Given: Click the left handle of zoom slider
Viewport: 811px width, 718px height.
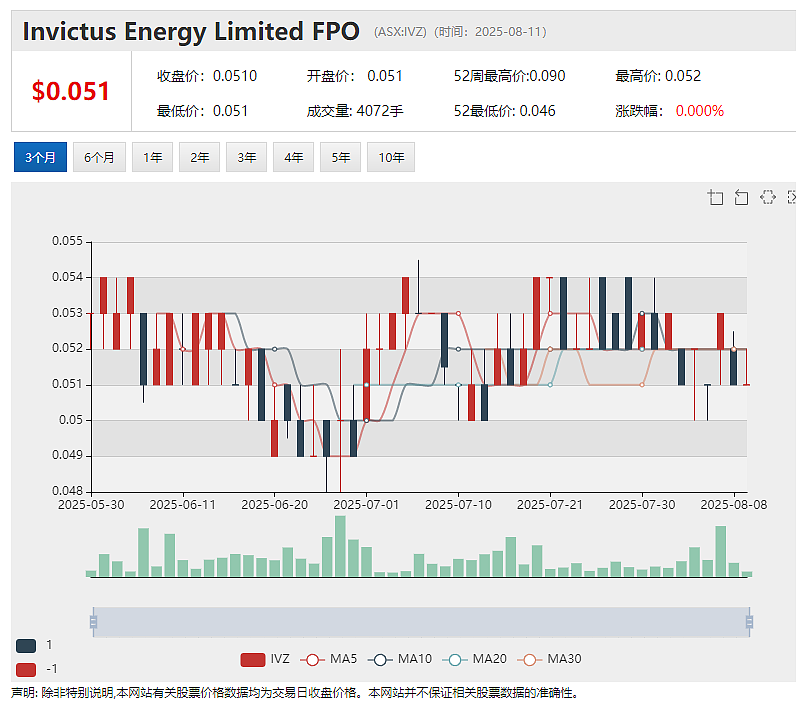Looking at the screenshot, I should coord(94,622).
